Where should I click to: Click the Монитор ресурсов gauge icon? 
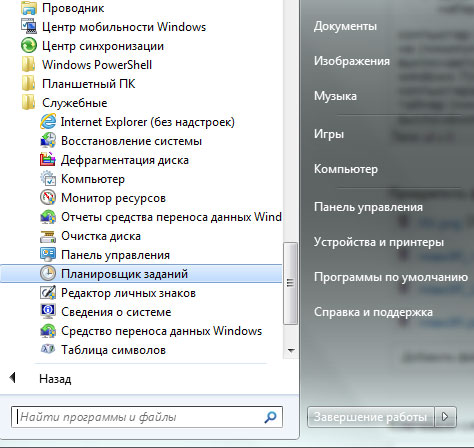(x=48, y=197)
